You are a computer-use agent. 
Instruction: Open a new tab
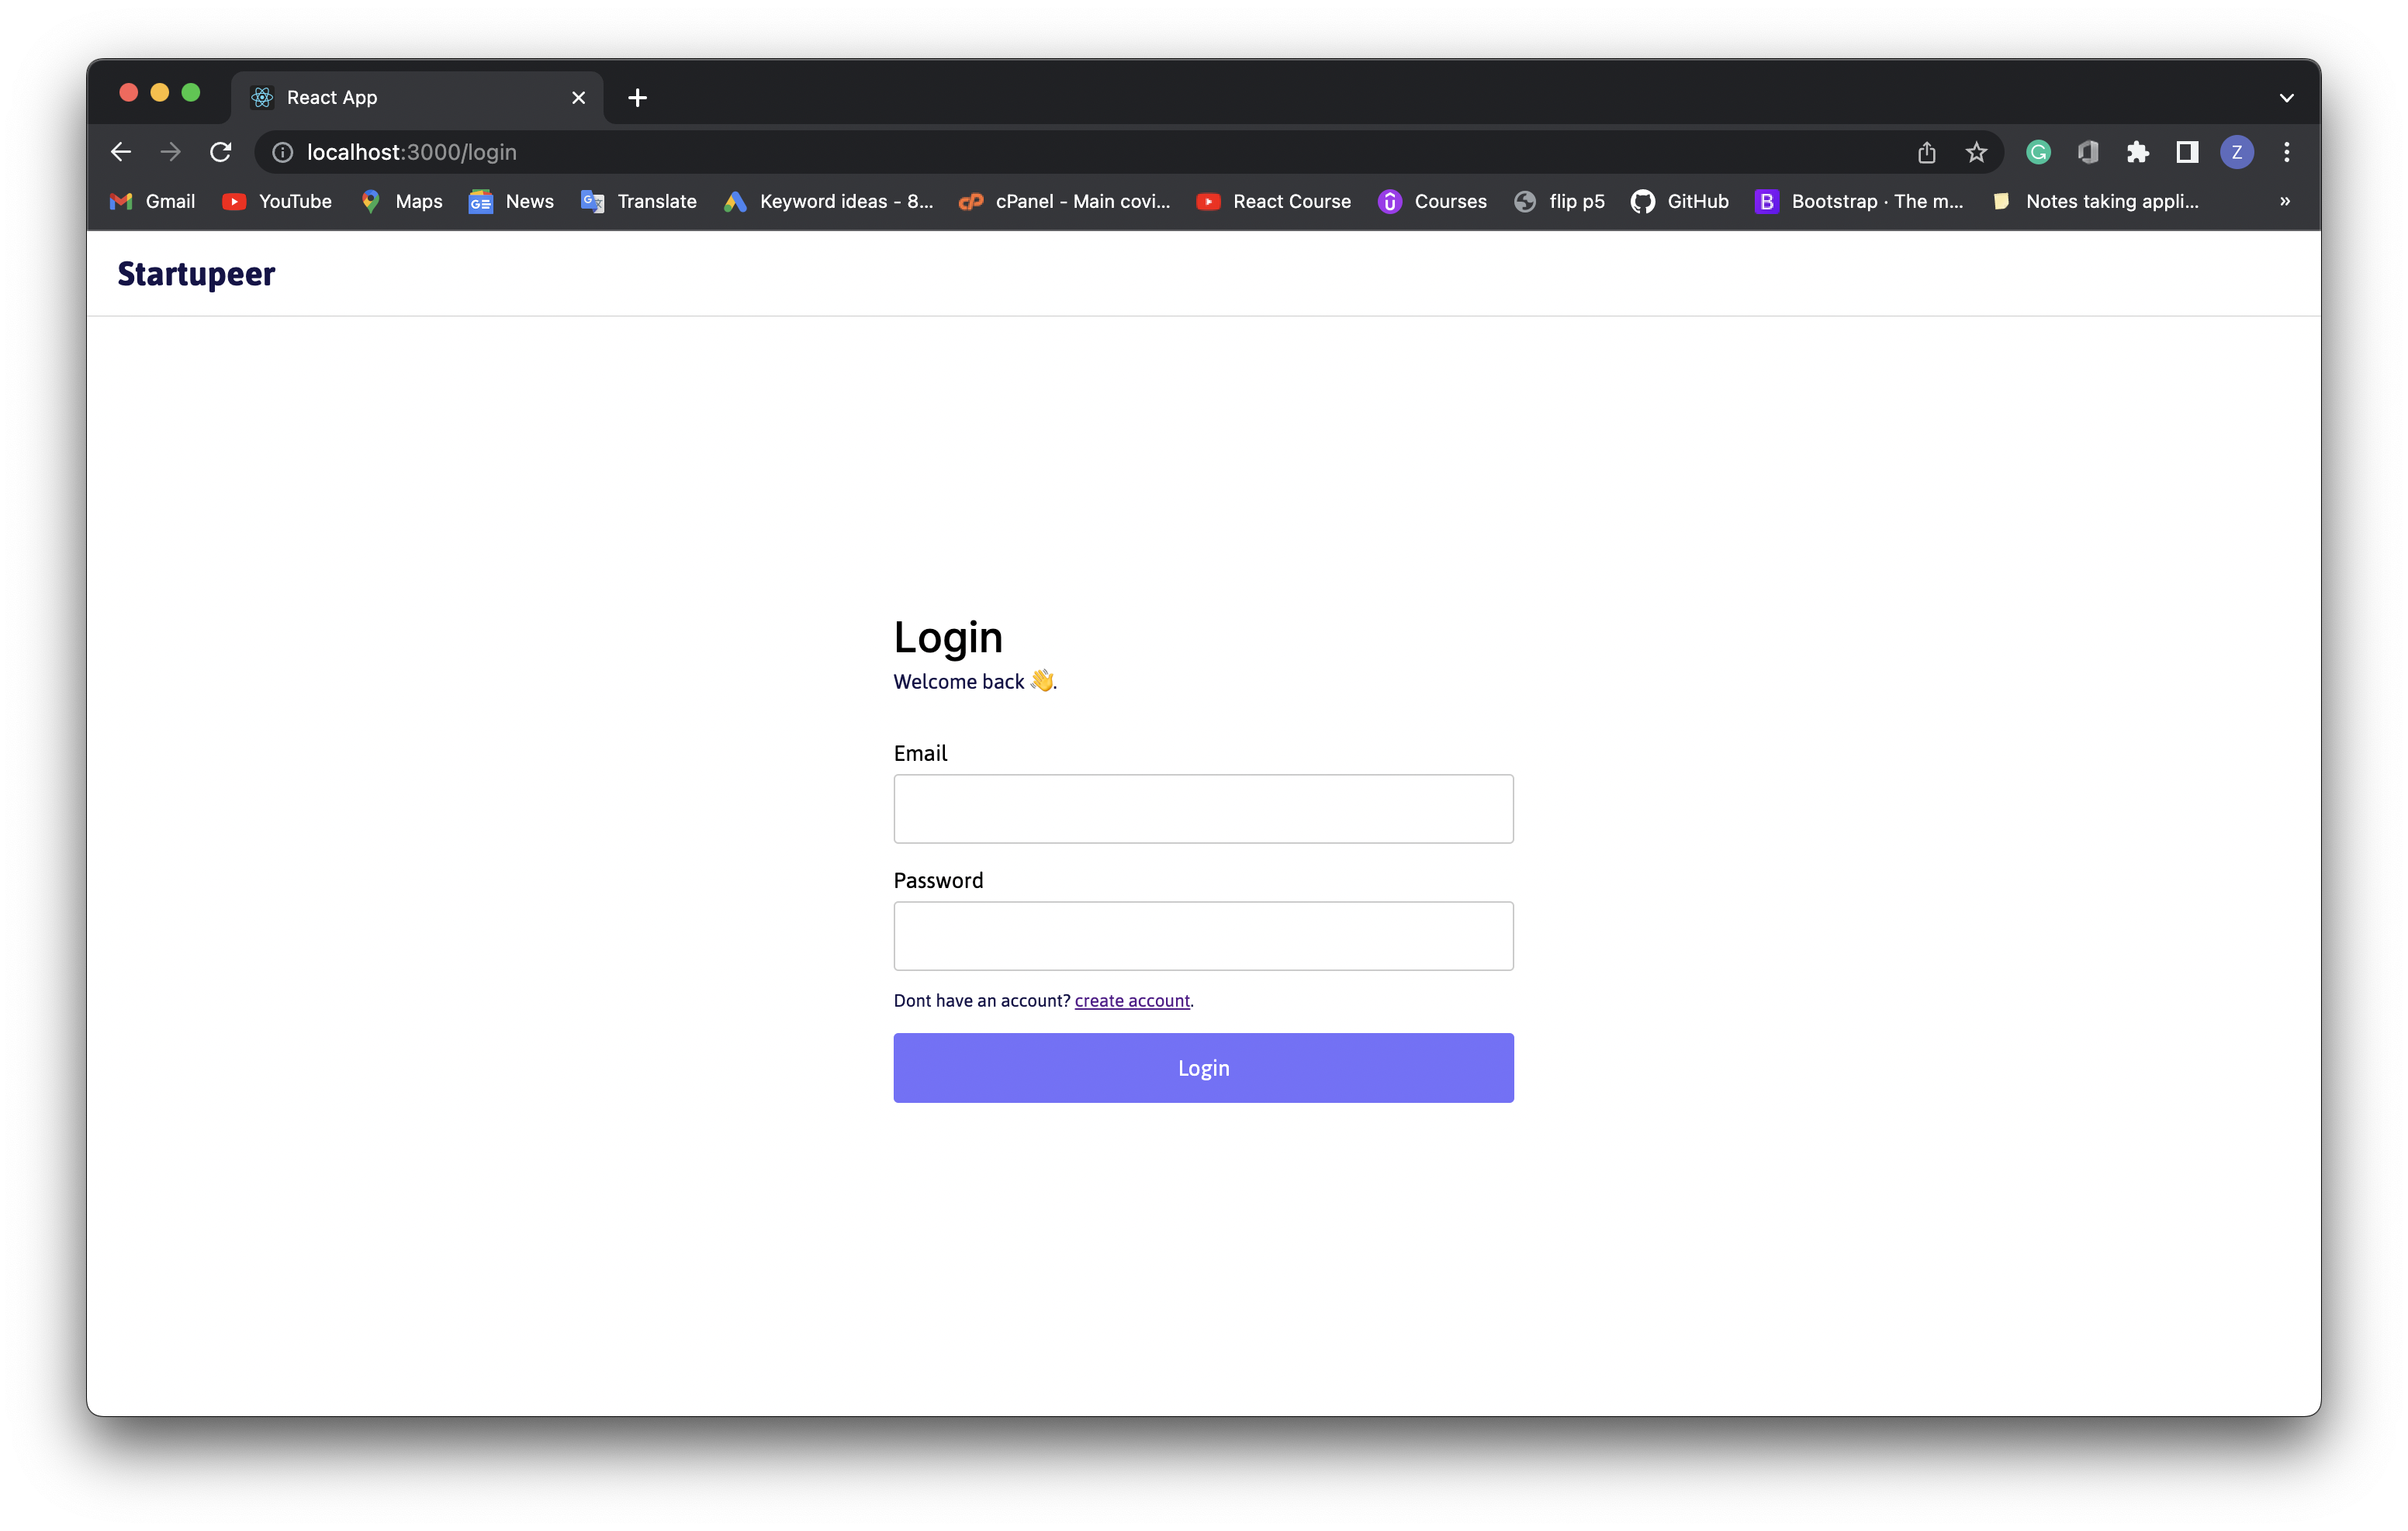pos(637,97)
